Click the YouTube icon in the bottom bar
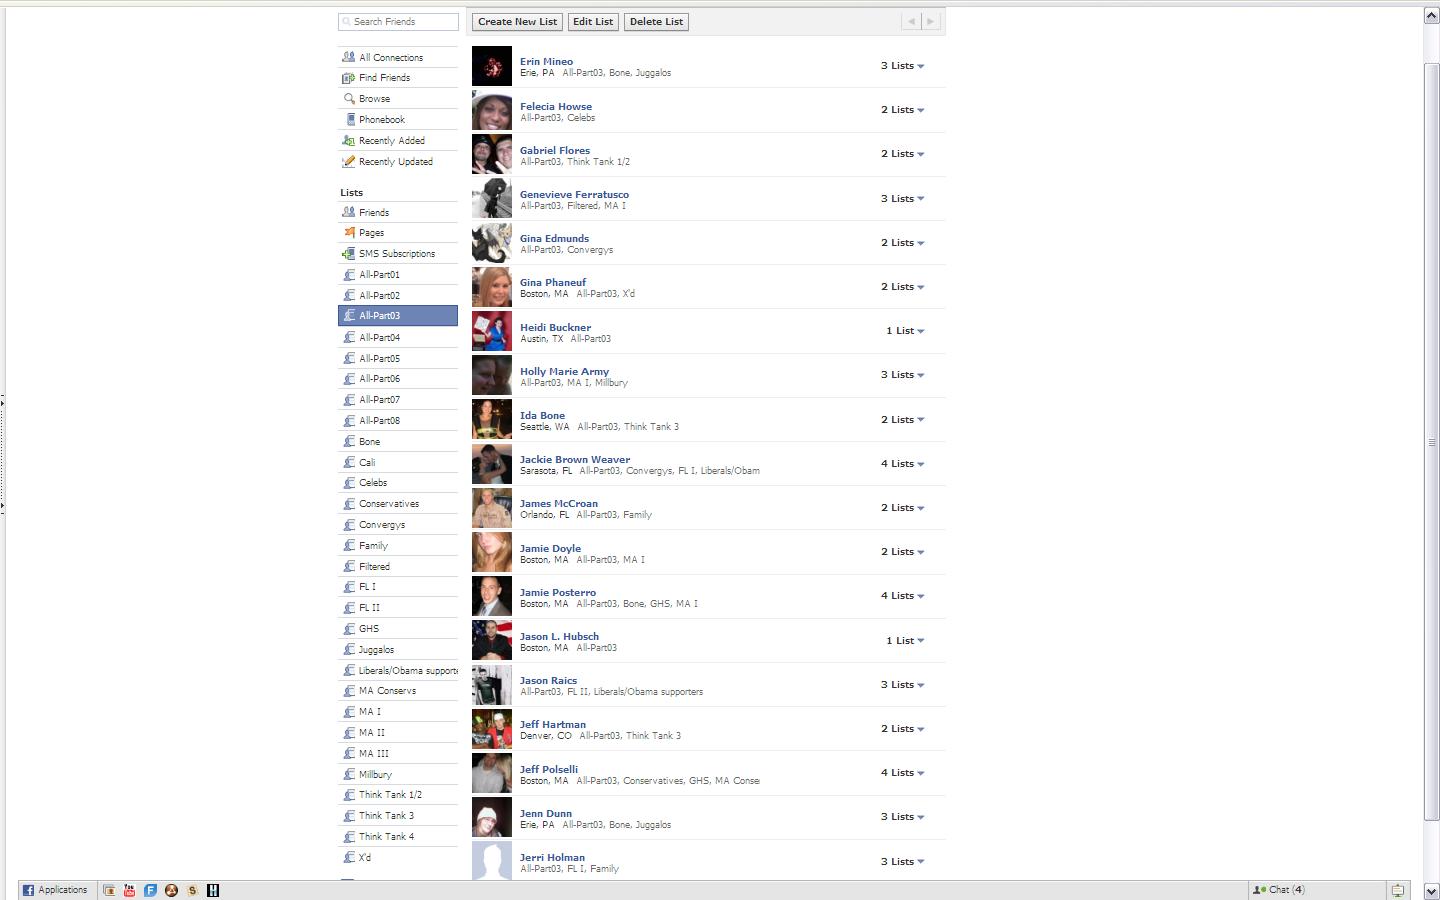Screen dimensions: 1440x900 point(129,890)
